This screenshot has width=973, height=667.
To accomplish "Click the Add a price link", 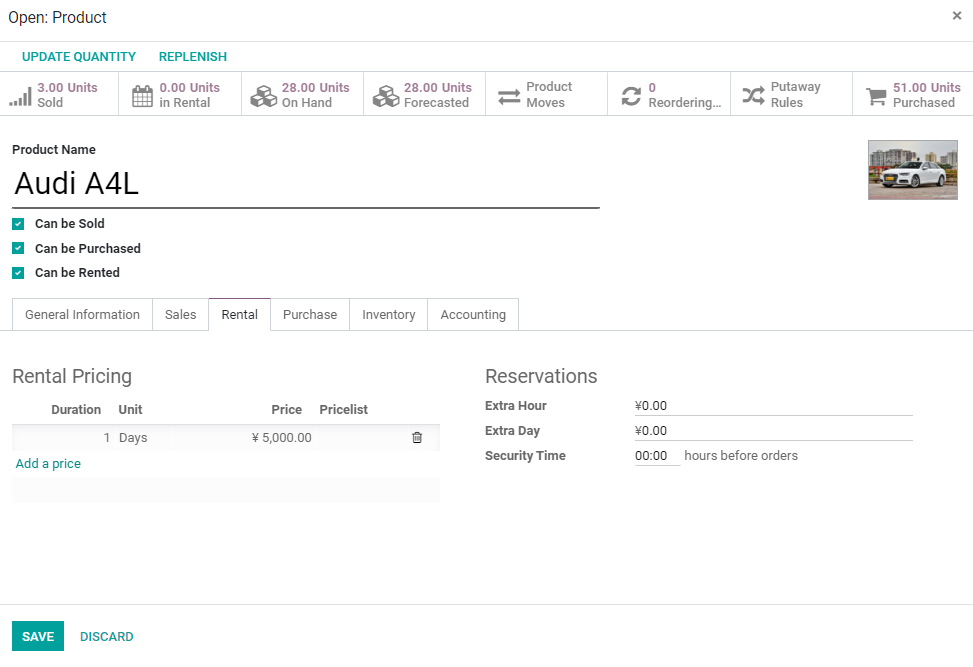I will coord(48,463).
